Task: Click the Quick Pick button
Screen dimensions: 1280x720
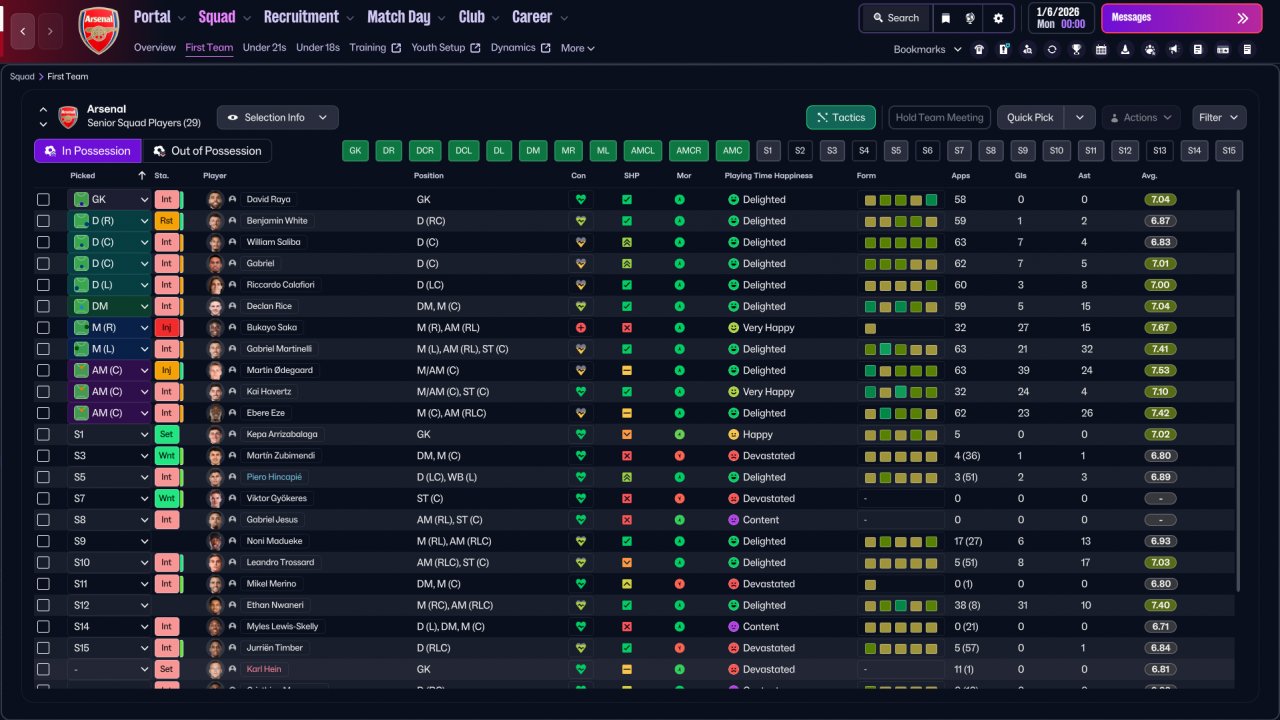Action: 1031,118
